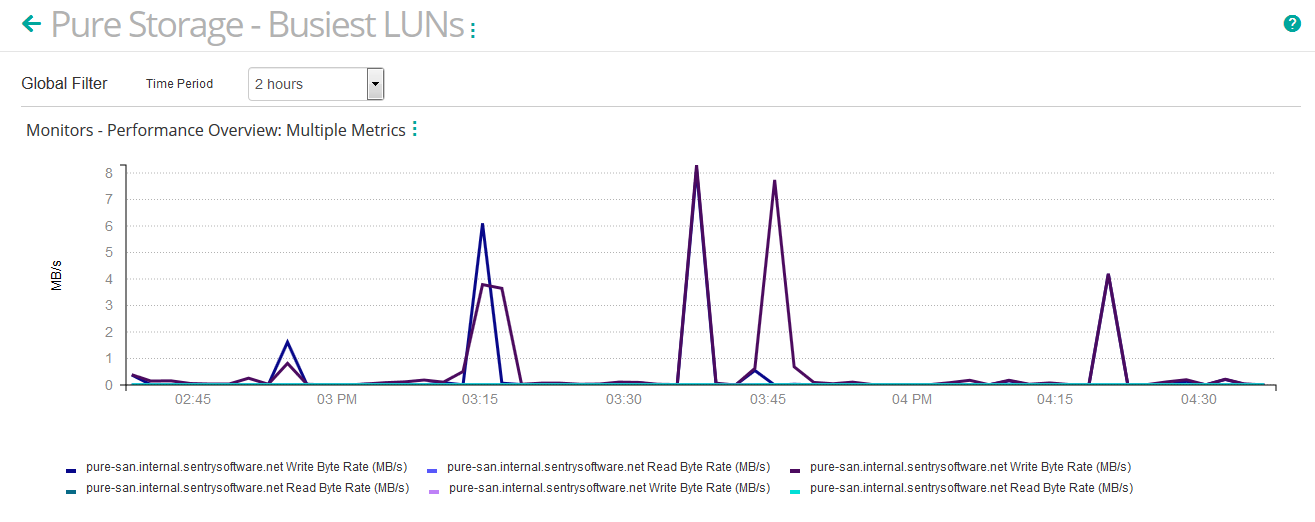Toggle the navy blue Write Byte Rate legend swatch

tap(71, 469)
